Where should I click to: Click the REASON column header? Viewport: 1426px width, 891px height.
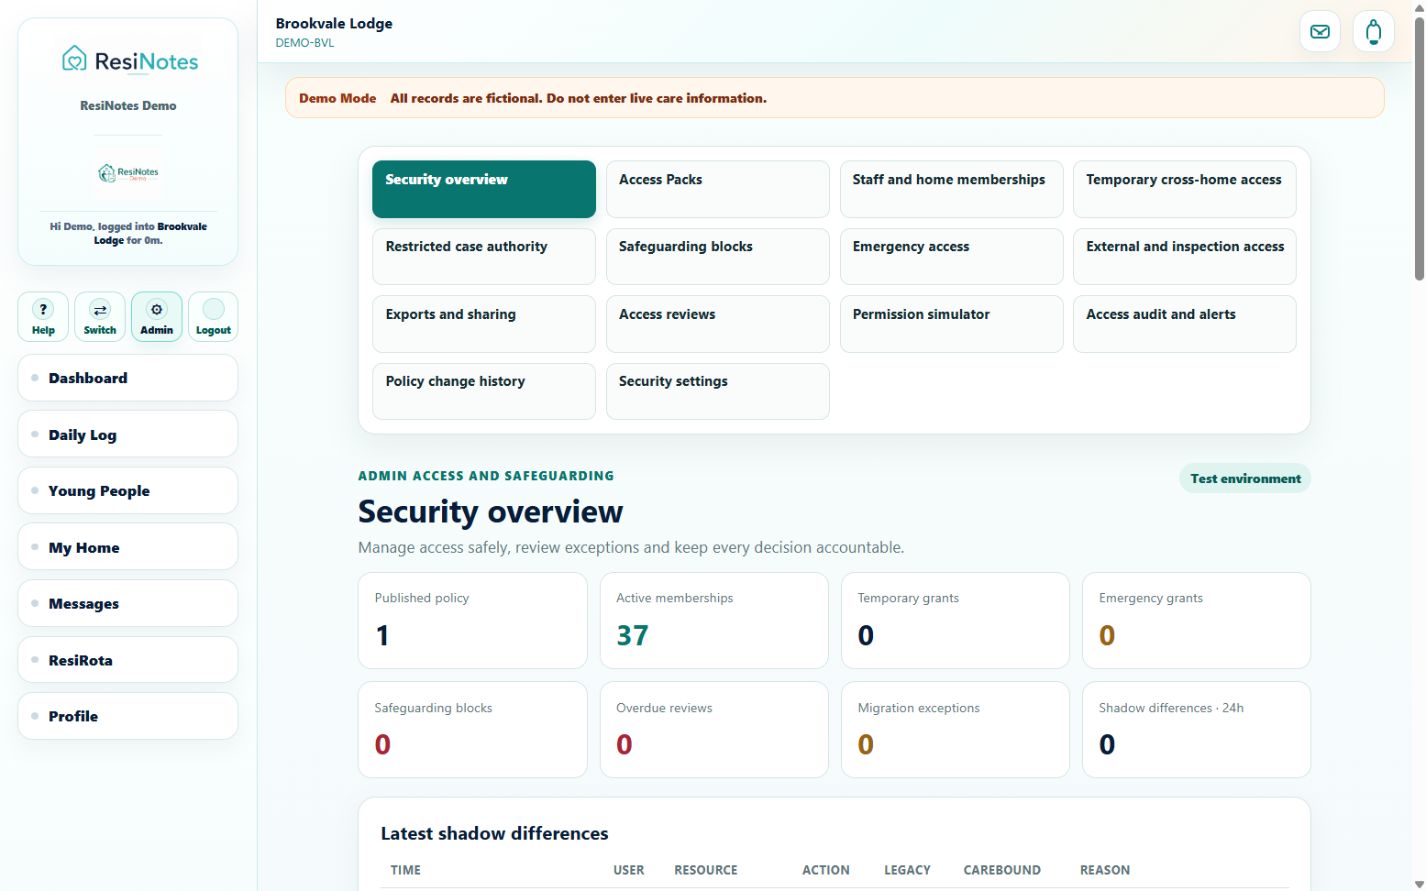[1105, 870]
